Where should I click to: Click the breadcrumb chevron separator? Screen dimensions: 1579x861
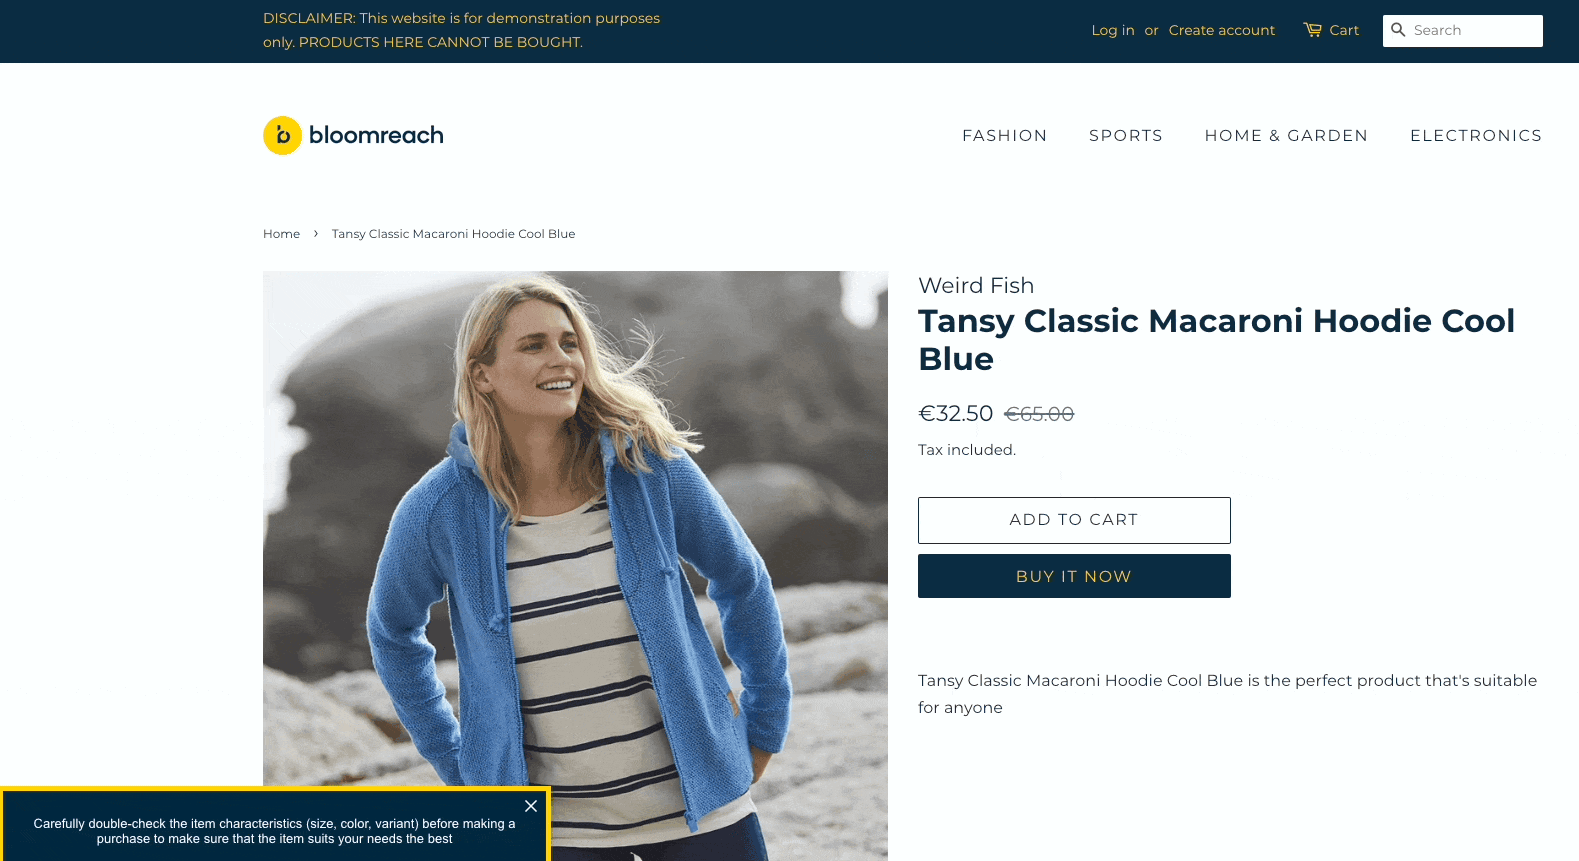click(x=316, y=234)
